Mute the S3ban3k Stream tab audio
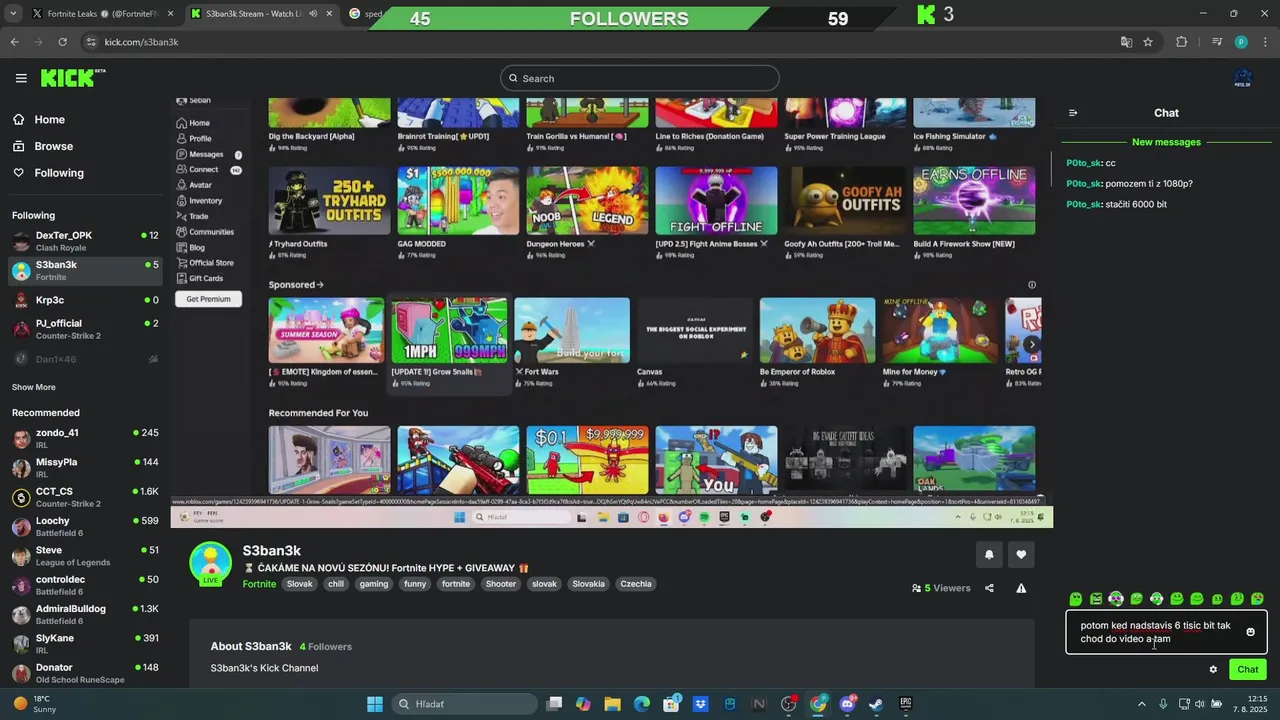 pos(314,14)
